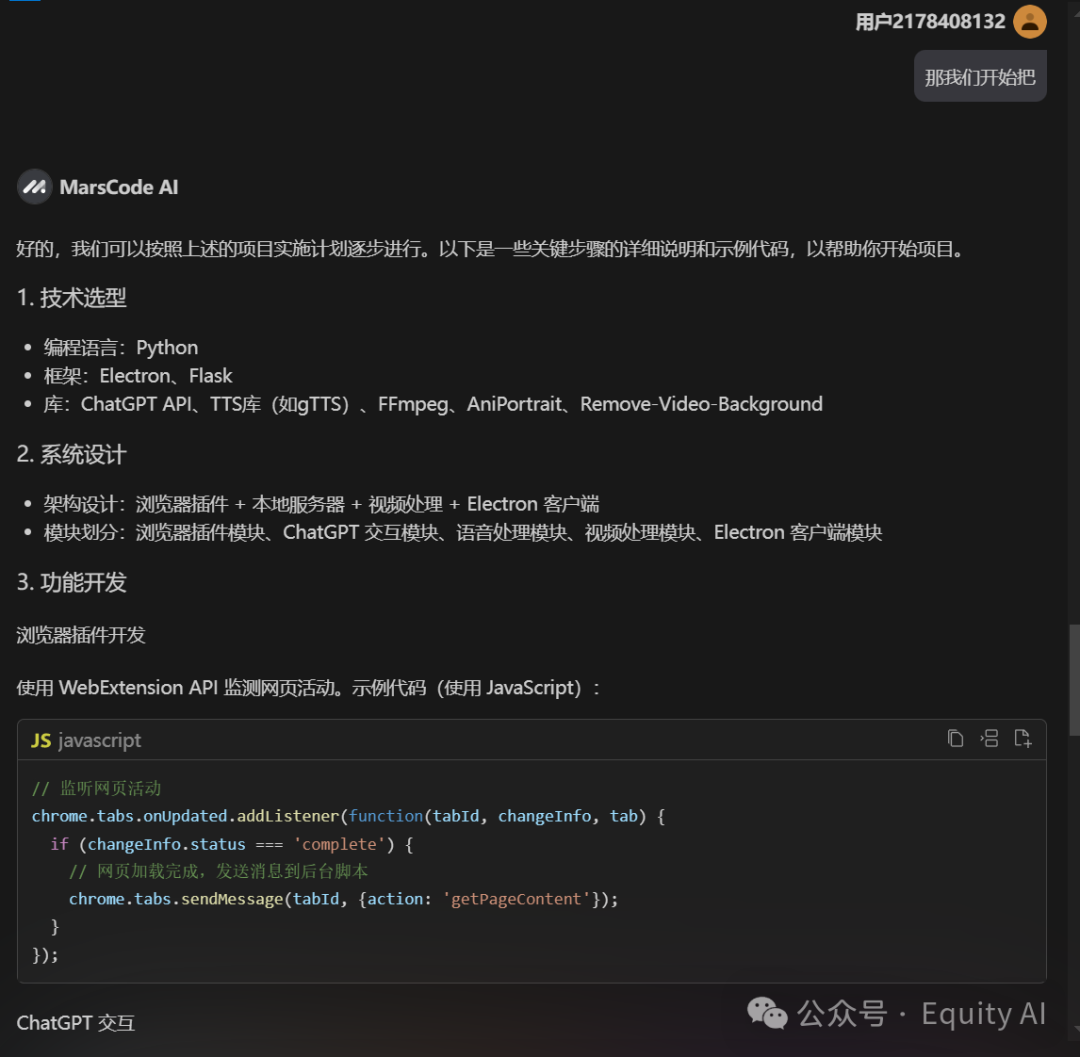Click the insert-code icon in code header
This screenshot has height=1057, width=1080.
click(x=989, y=739)
